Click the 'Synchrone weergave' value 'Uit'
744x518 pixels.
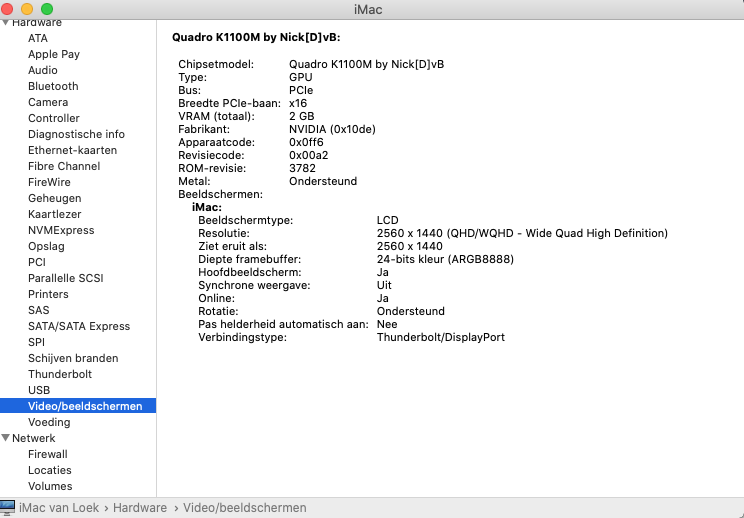(384, 285)
